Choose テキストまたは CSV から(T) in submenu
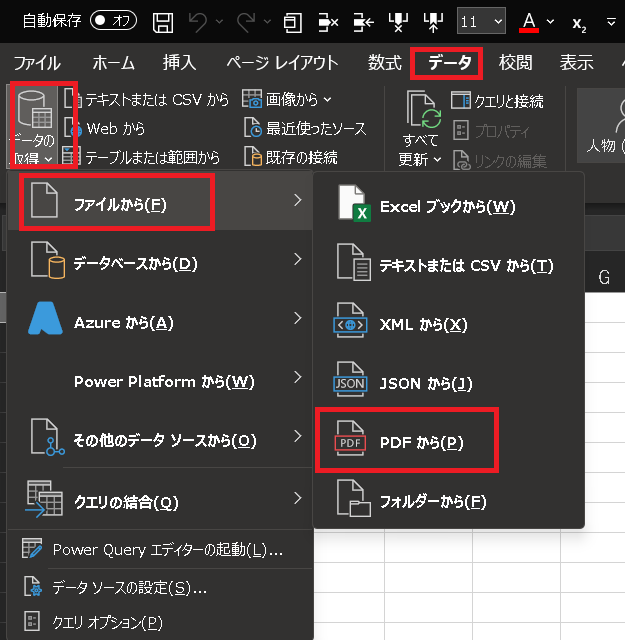 (x=449, y=263)
